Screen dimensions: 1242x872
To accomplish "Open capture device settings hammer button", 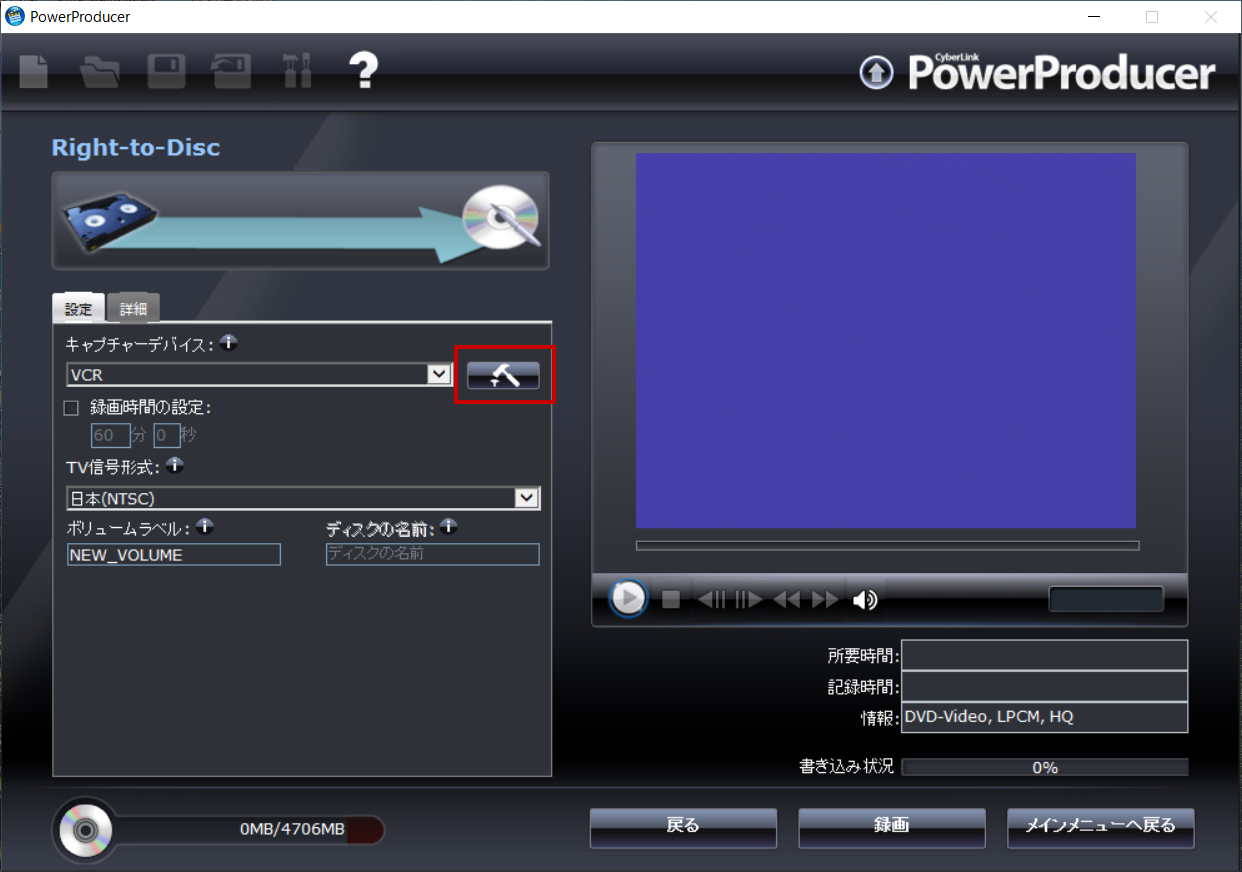I will 503,375.
